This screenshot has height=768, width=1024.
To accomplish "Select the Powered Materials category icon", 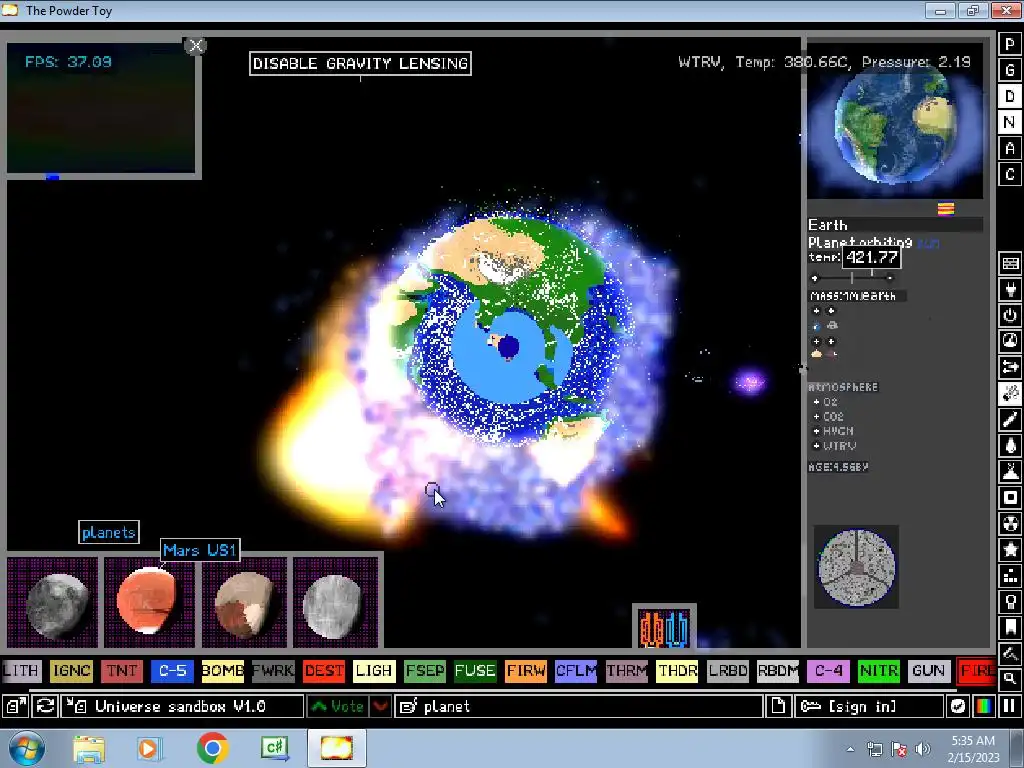I will coord(1010,315).
